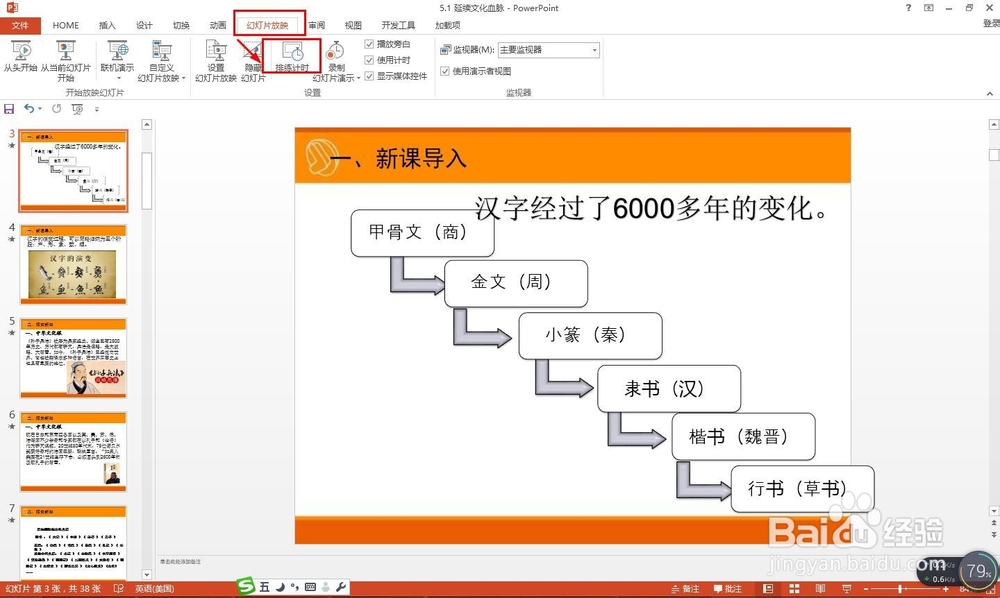Open the 监视器(M) monitor dropdown

(592, 49)
